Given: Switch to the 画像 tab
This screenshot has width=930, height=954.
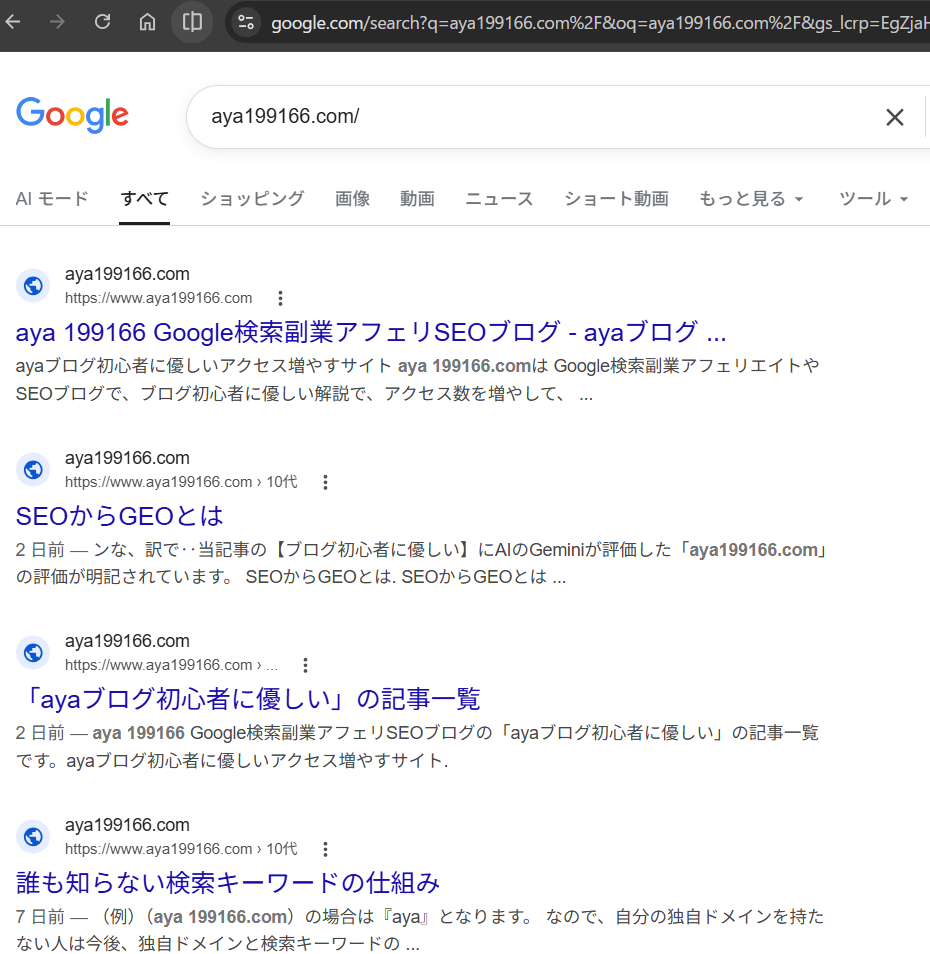Looking at the screenshot, I should point(352,198).
